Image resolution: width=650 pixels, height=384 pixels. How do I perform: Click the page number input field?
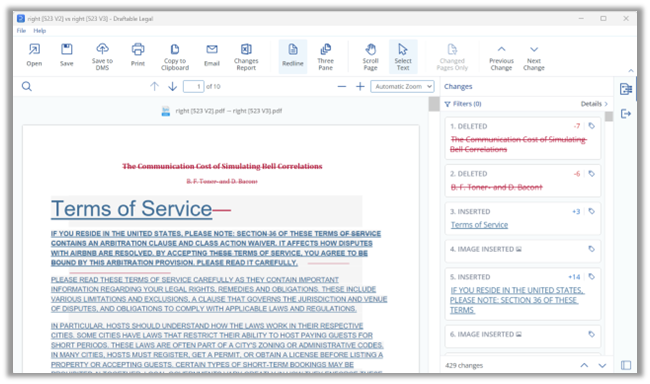pyautogui.click(x=193, y=87)
